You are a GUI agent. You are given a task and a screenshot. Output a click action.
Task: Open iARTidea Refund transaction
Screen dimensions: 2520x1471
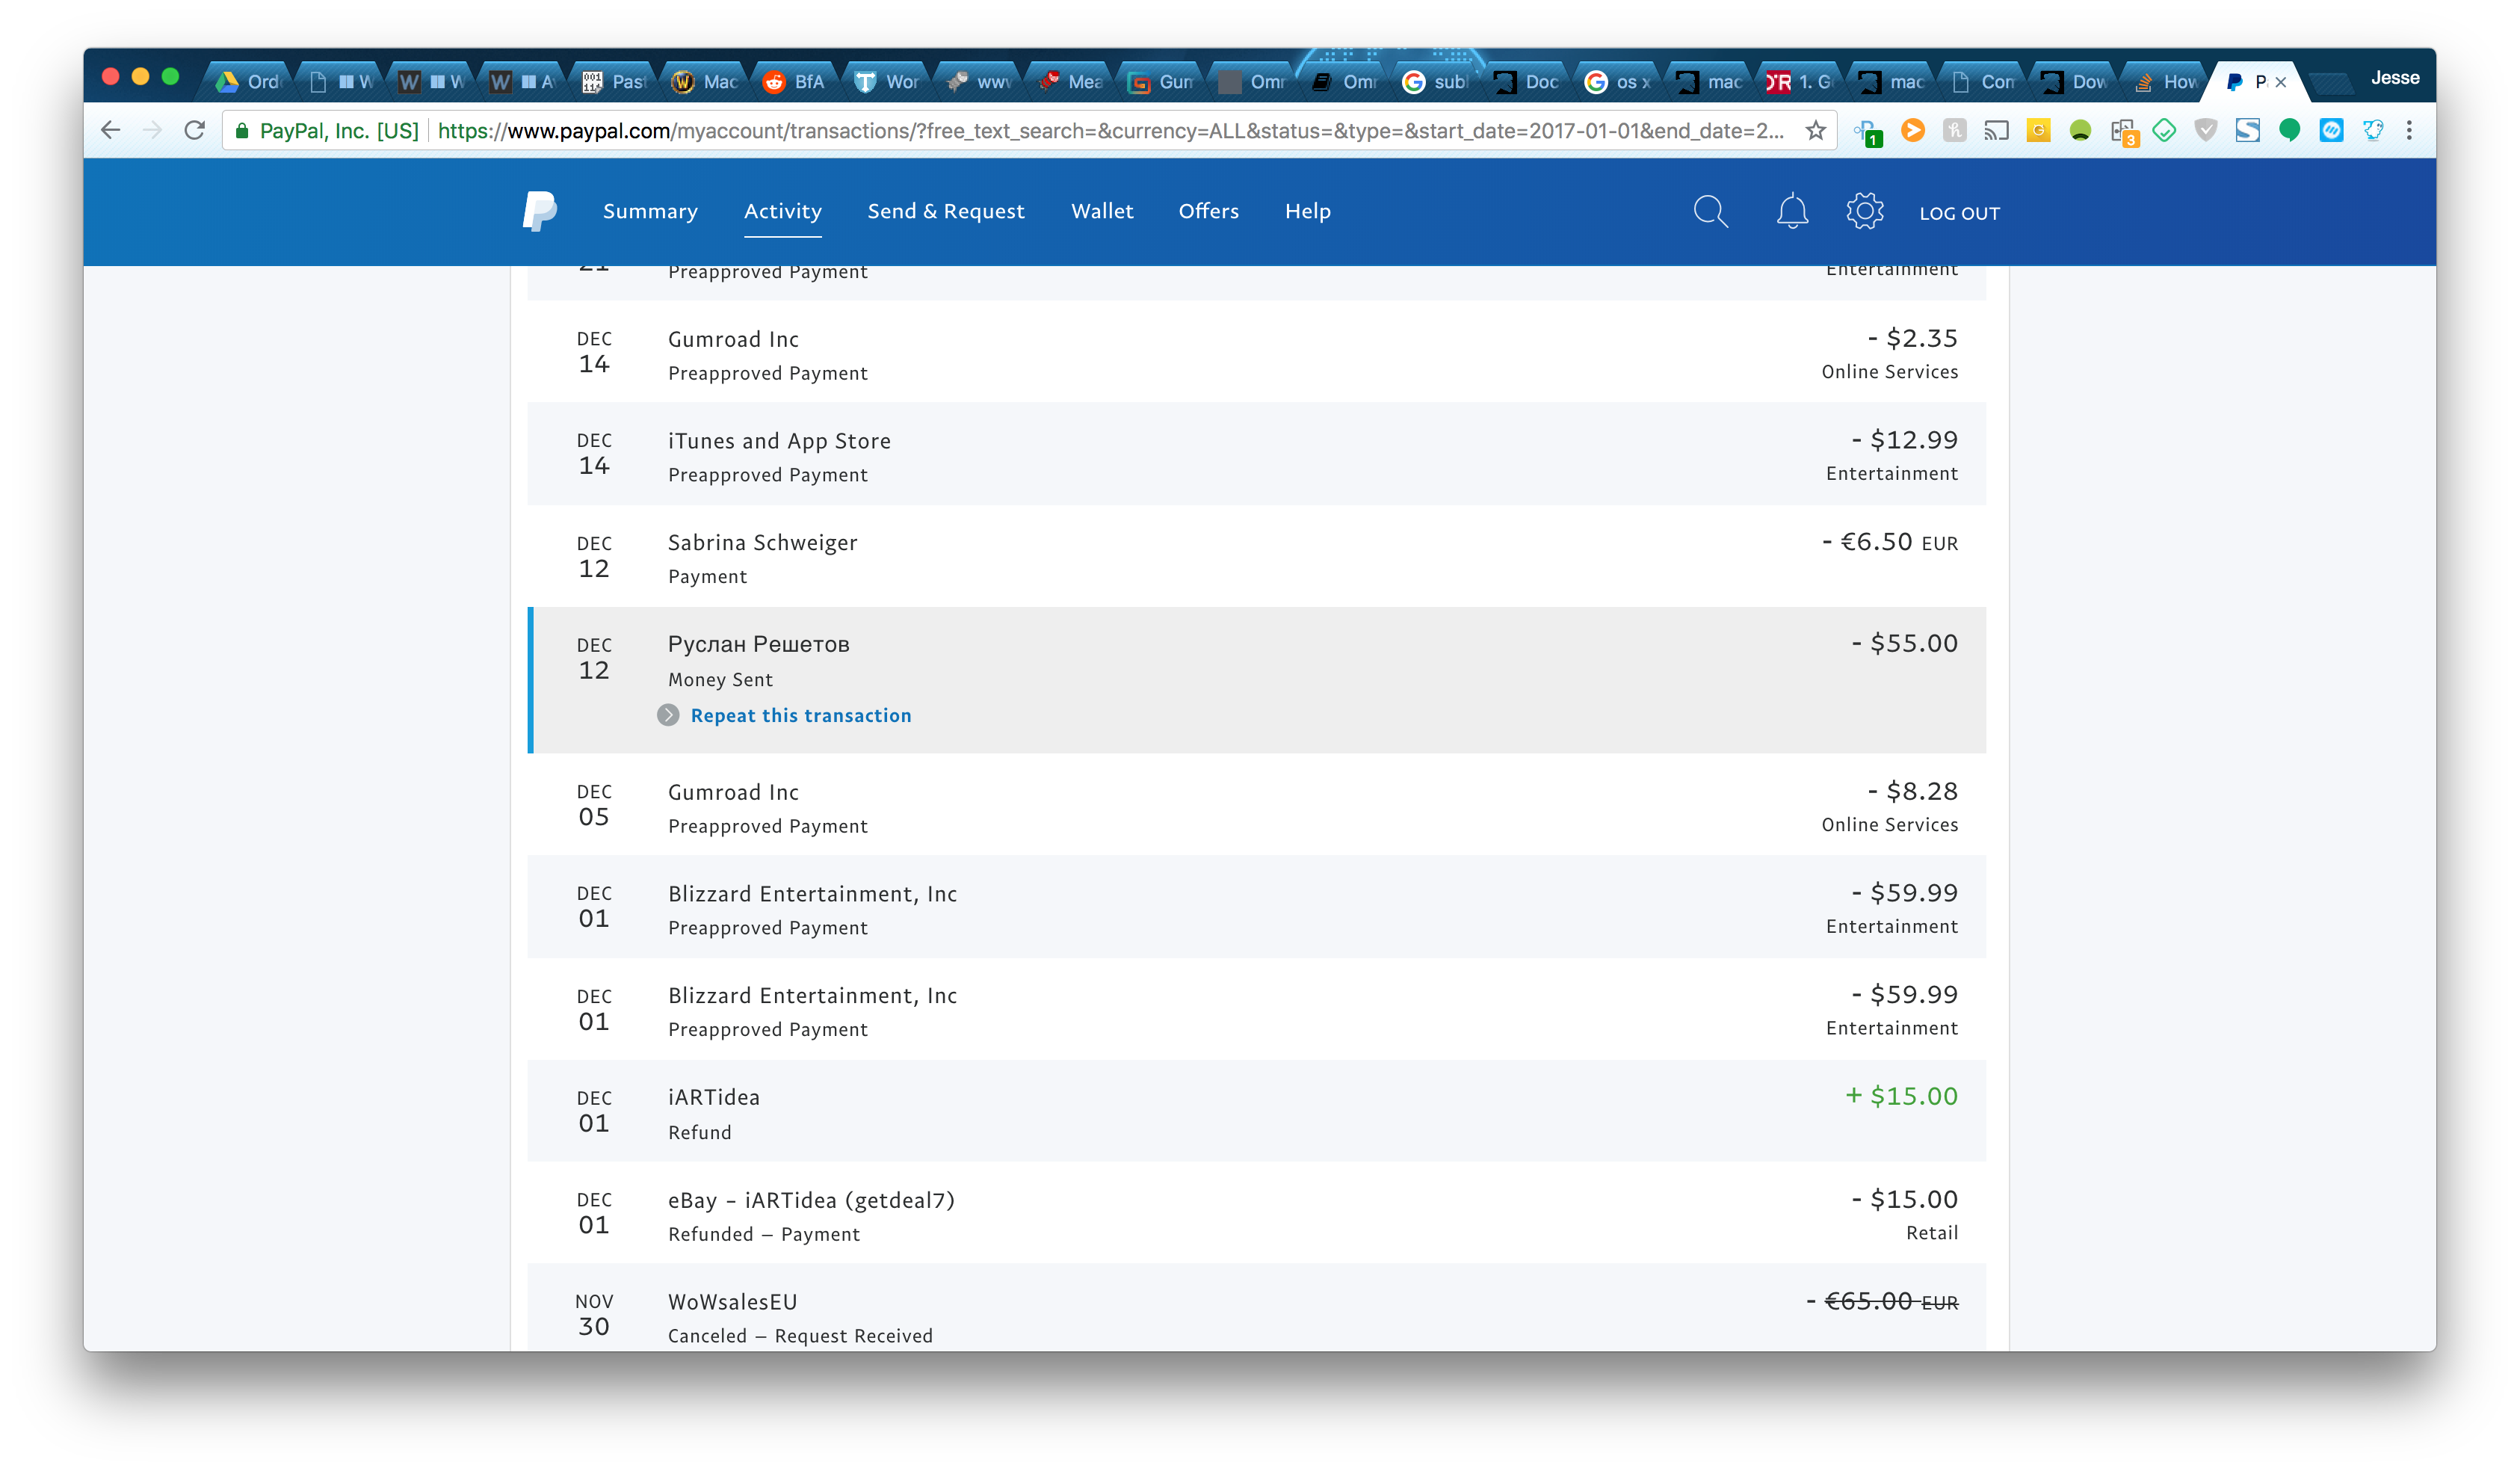(x=1256, y=1111)
